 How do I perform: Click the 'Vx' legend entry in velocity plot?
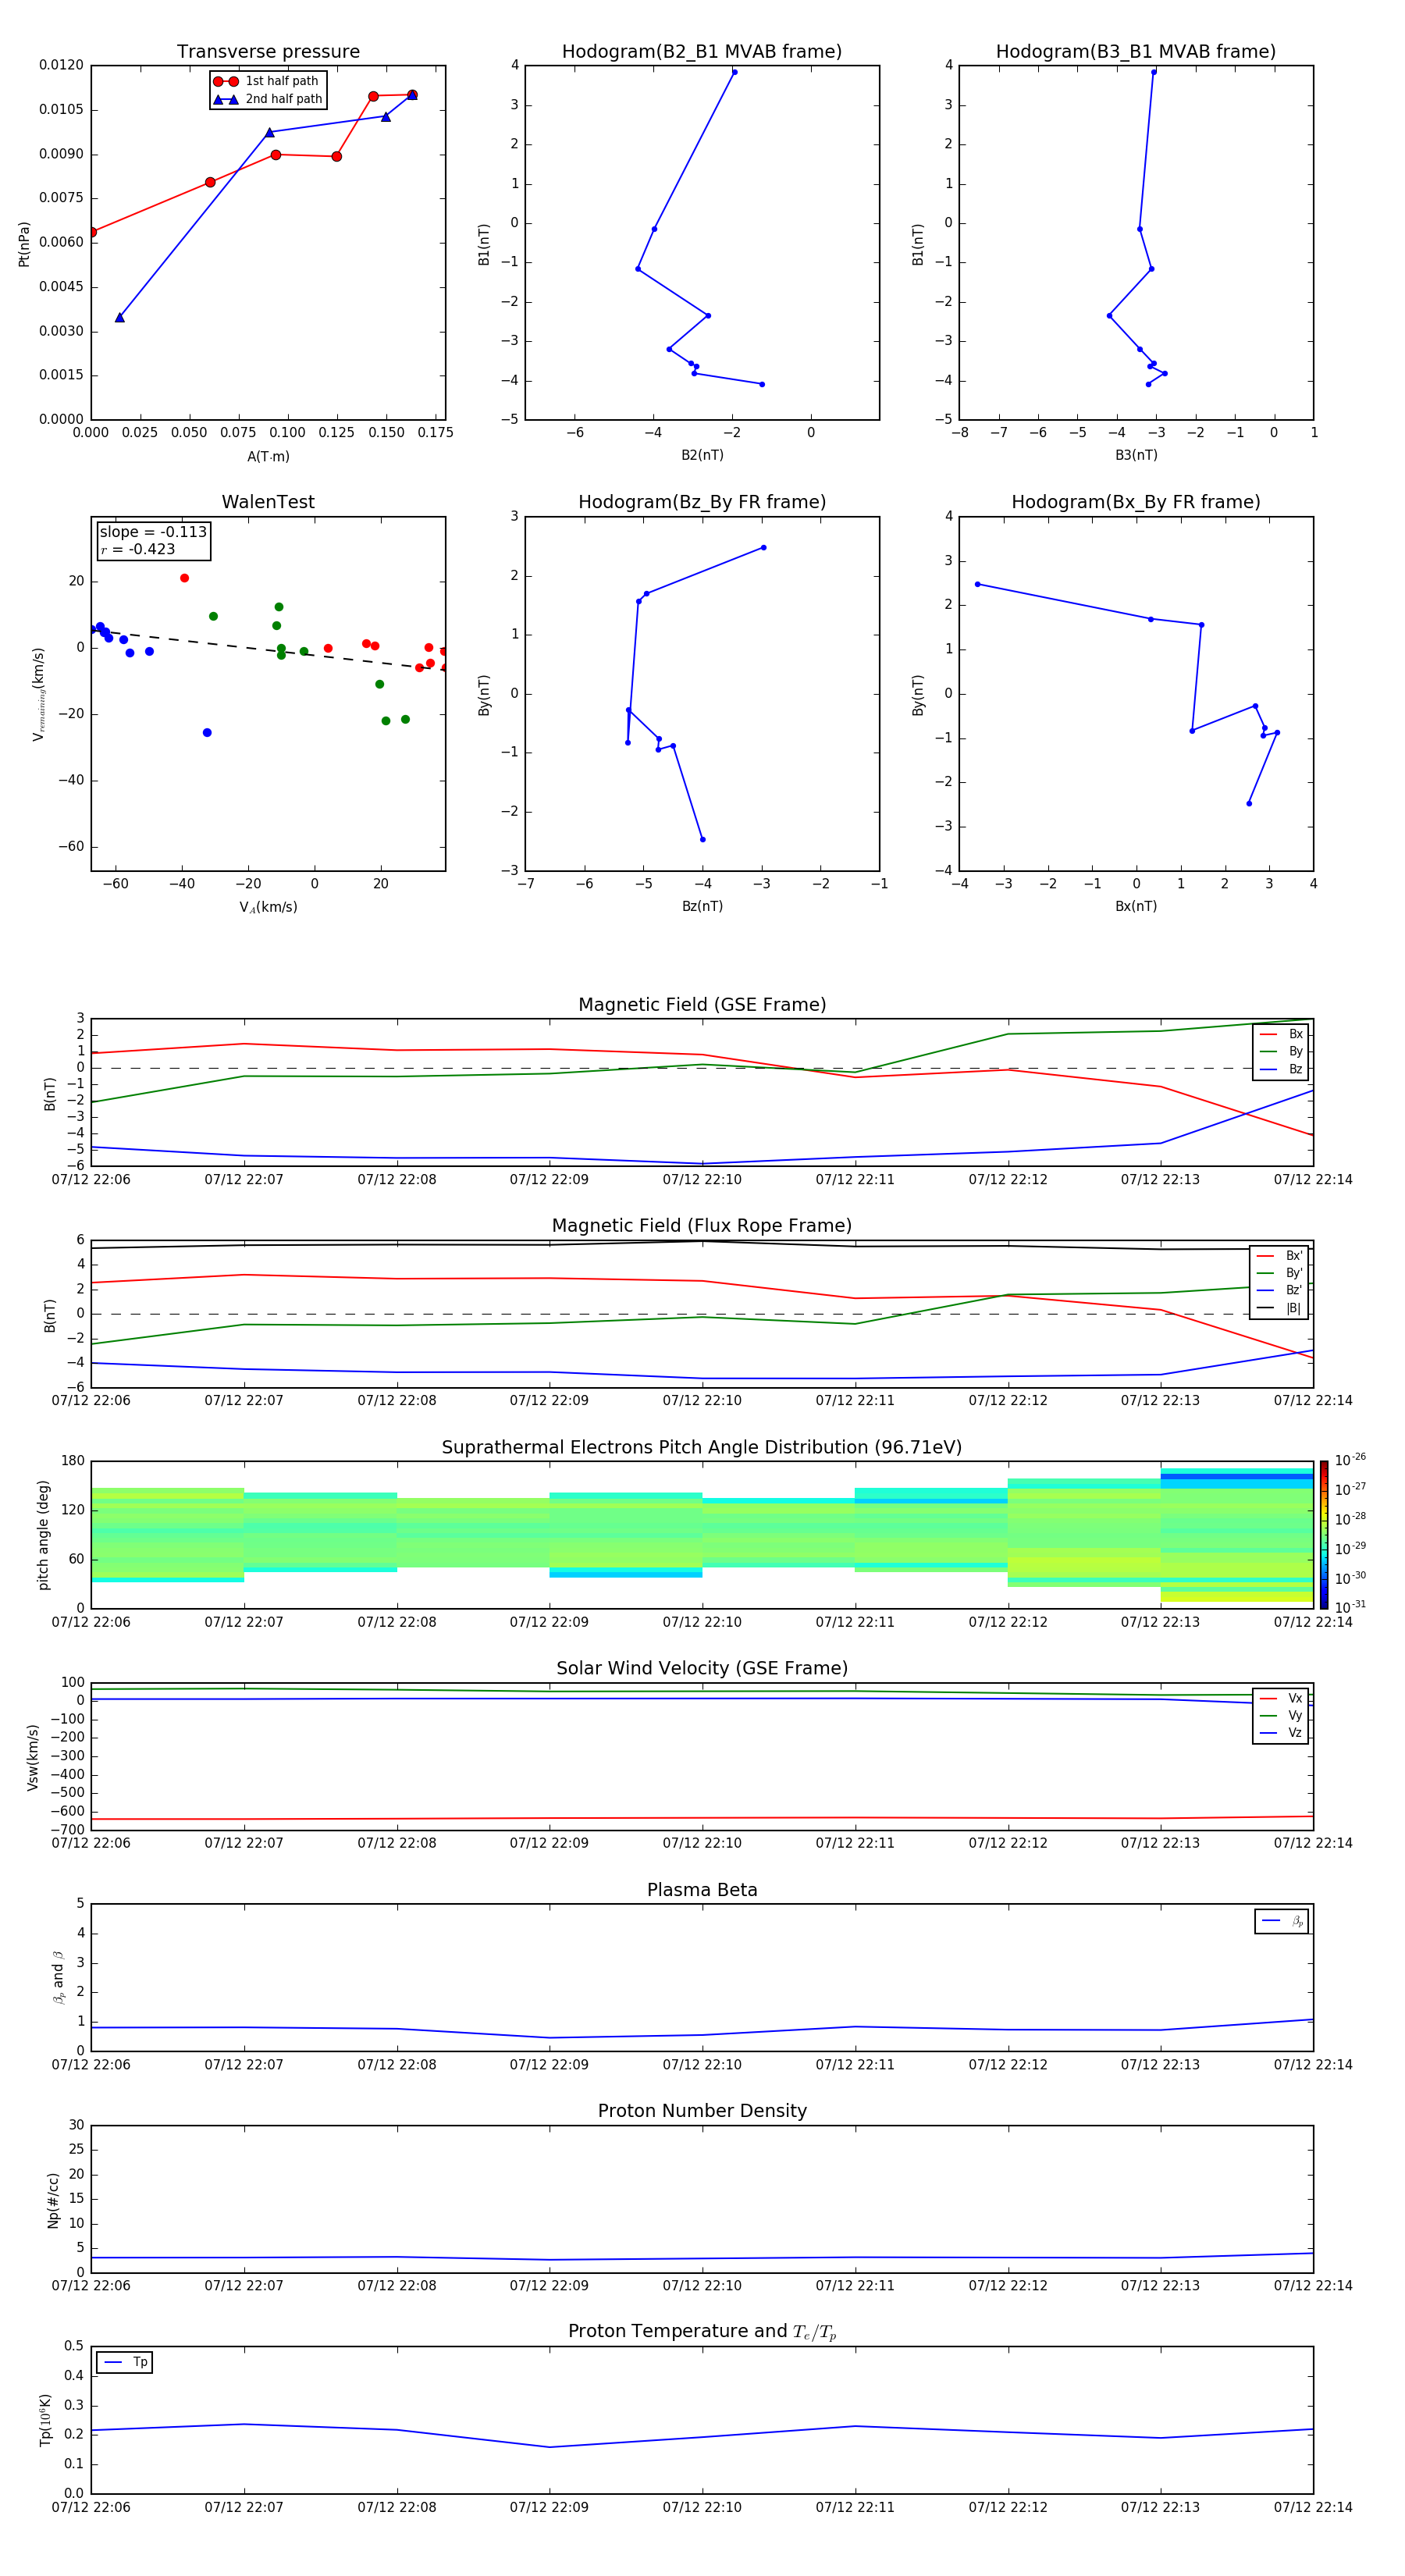coord(1281,1698)
